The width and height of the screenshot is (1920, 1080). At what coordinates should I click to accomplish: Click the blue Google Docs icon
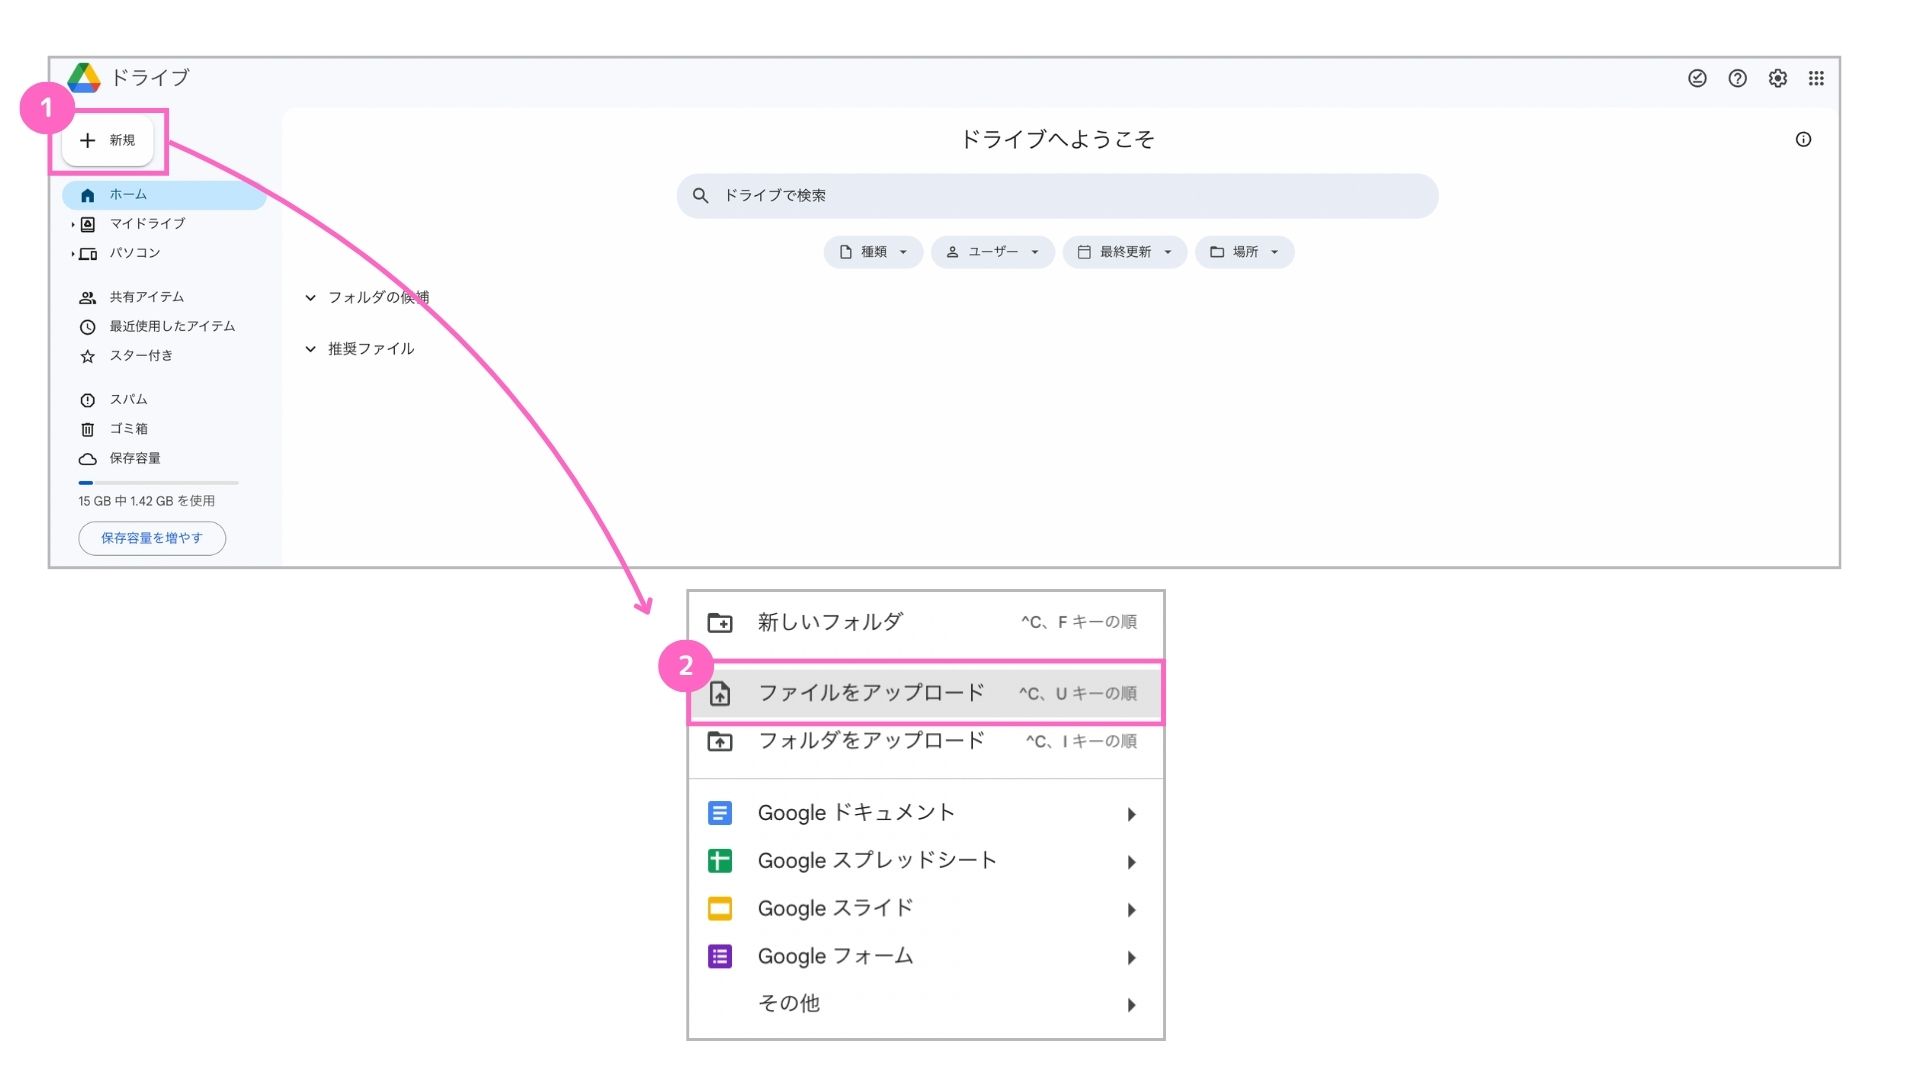pos(720,813)
